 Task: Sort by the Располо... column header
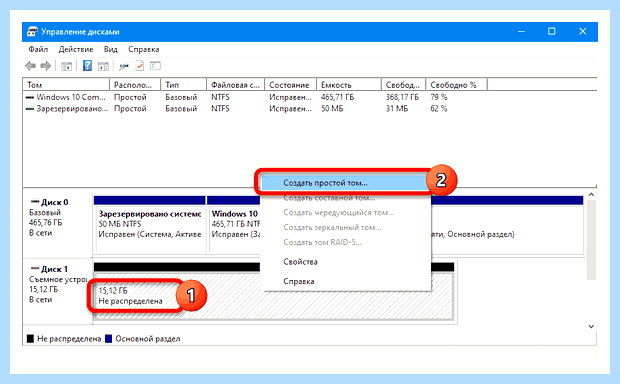(x=135, y=85)
